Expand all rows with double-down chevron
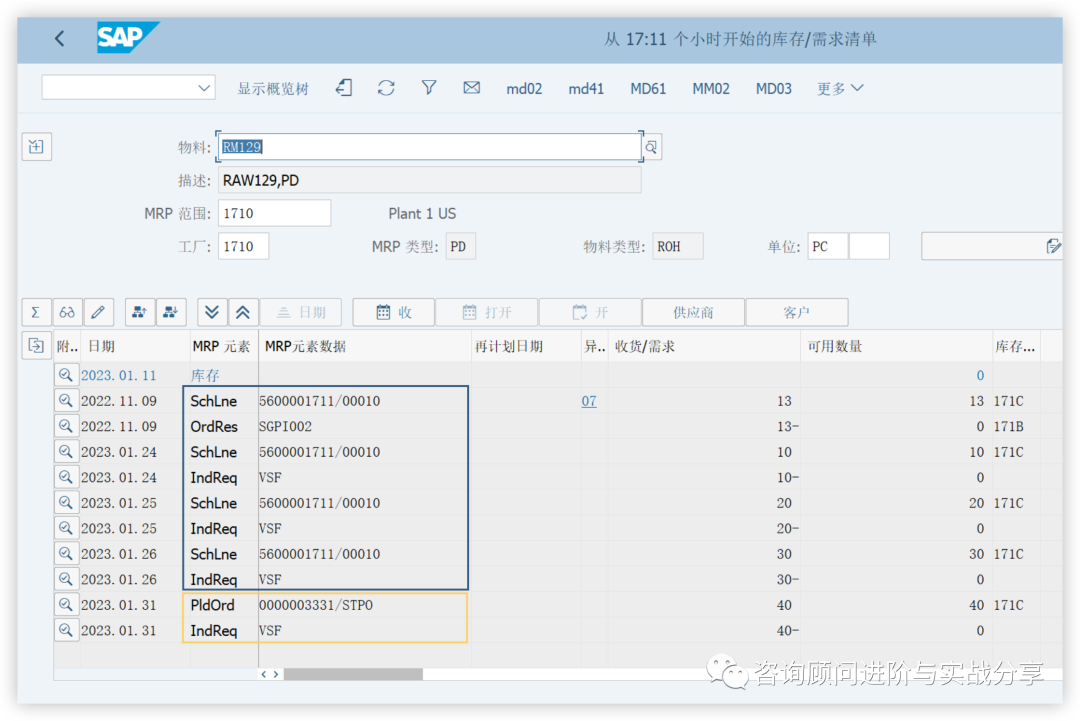Screen dimensions: 1080x721 click(x=211, y=312)
